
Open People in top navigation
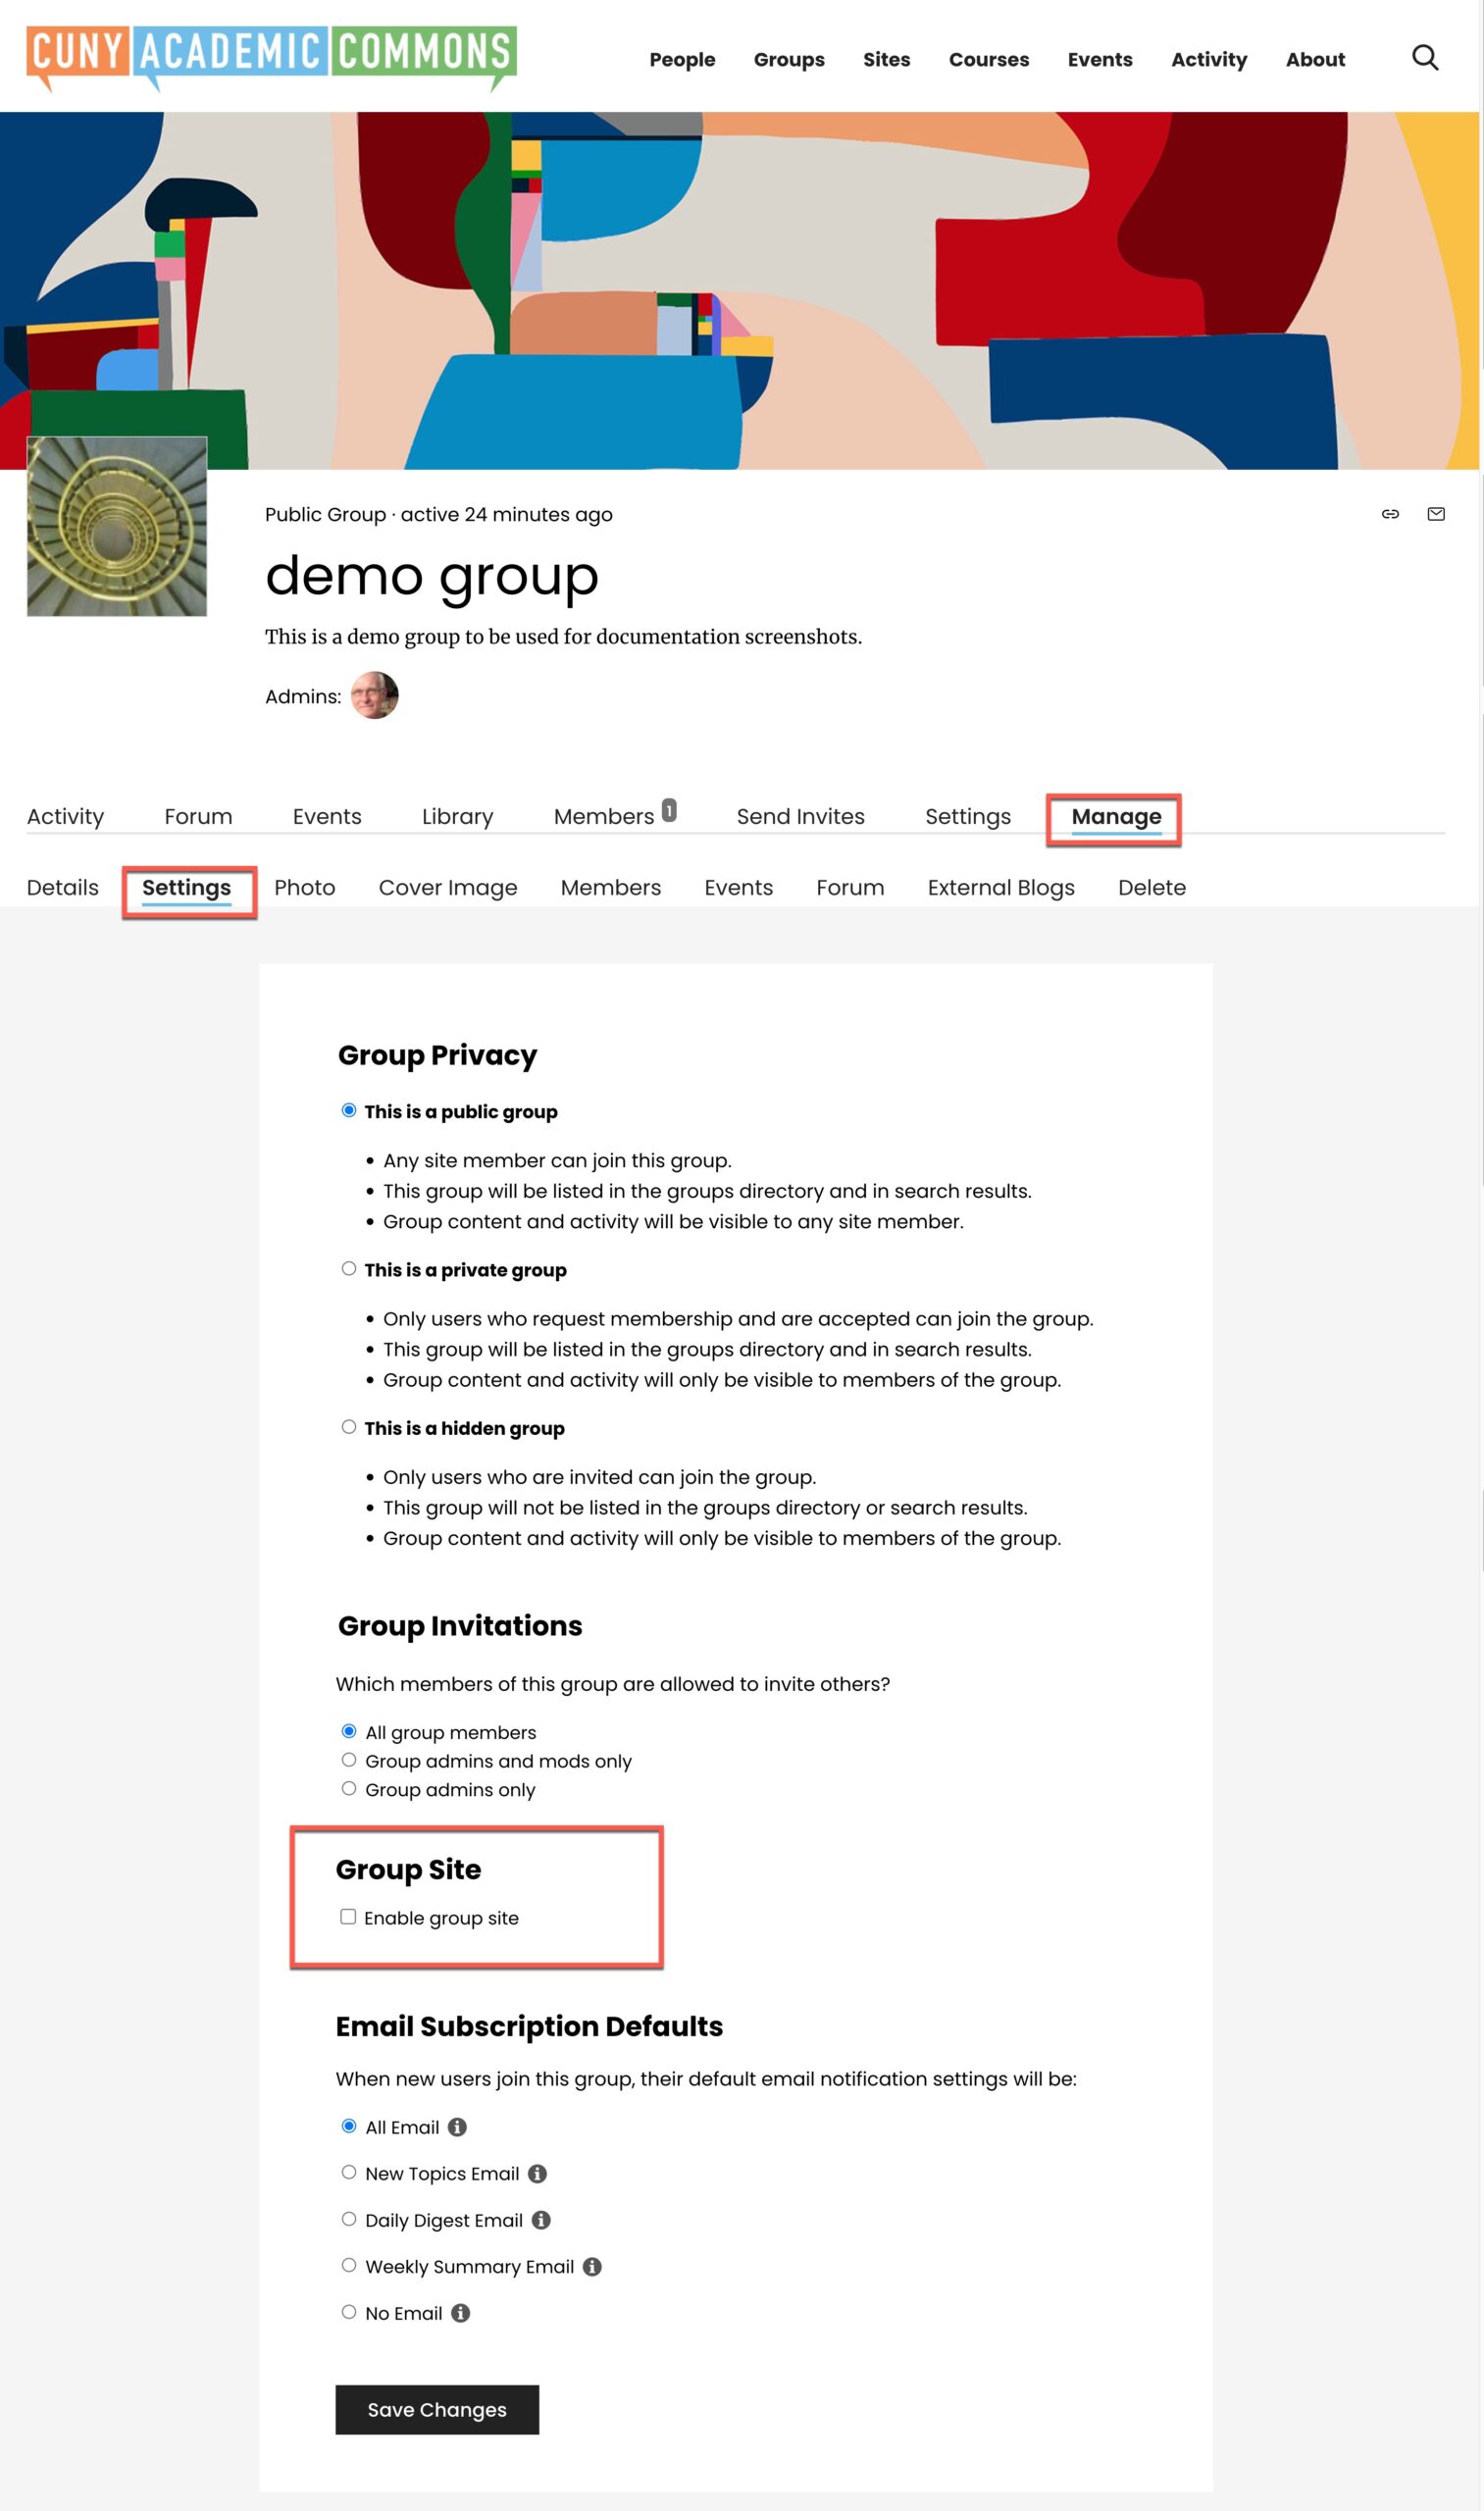[x=682, y=59]
